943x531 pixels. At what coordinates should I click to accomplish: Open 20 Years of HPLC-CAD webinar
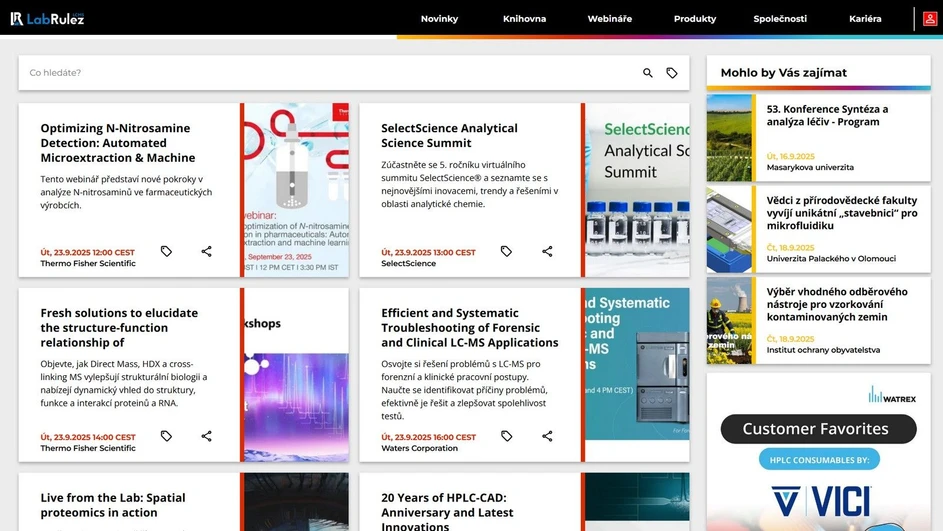pyautogui.click(x=447, y=511)
